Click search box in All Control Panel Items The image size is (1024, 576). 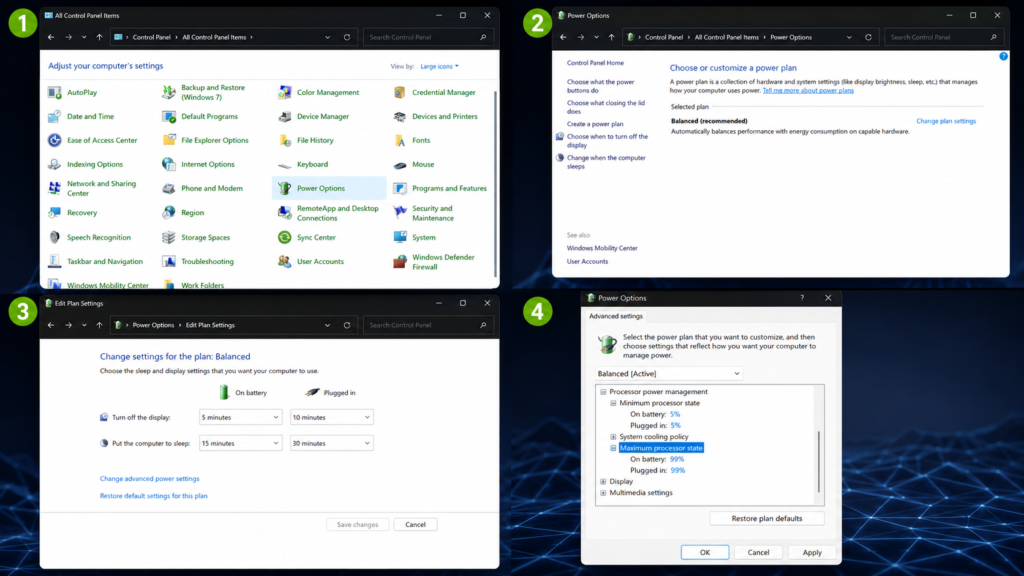tap(428, 37)
